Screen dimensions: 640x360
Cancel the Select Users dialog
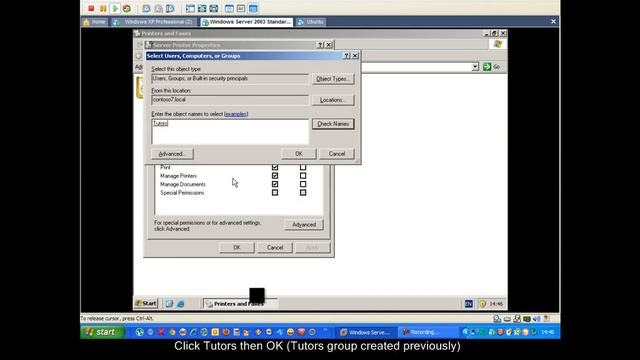pos(337,154)
